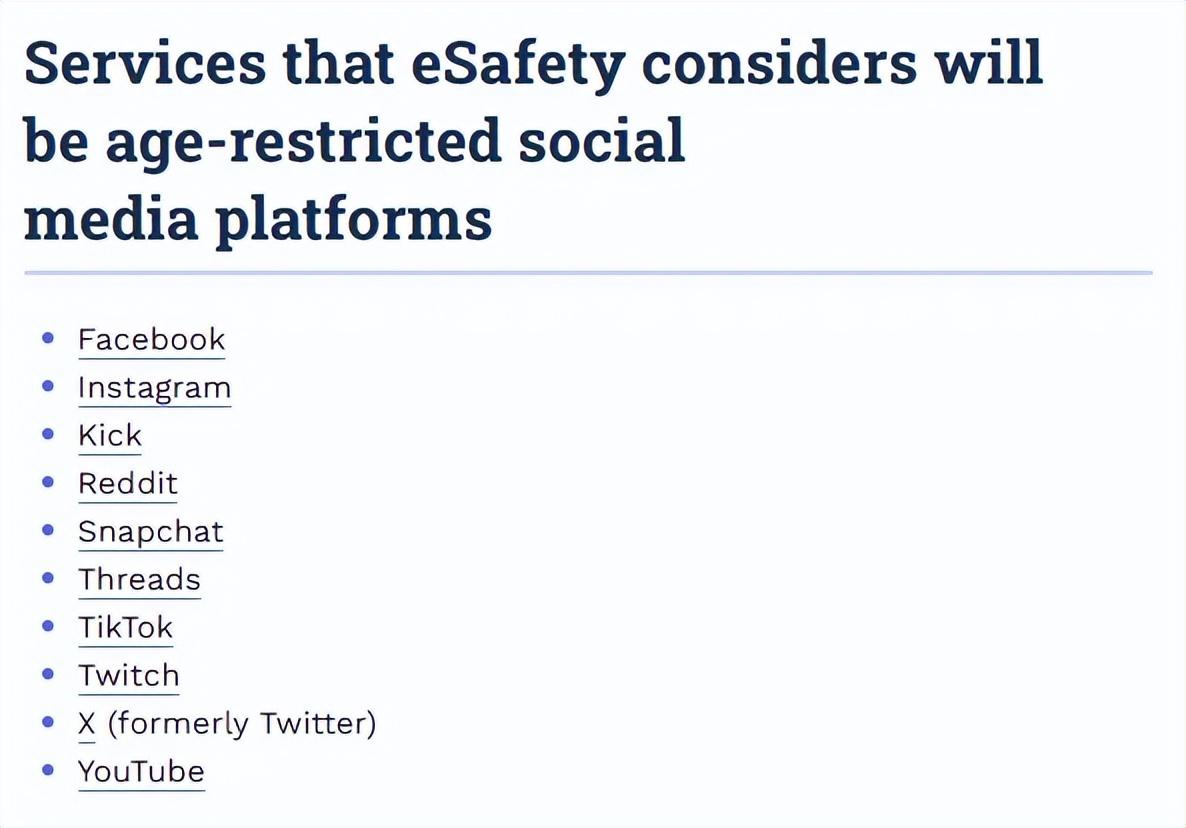Image resolution: width=1186 pixels, height=828 pixels.
Task: Click the bullet dot next to Kick
Action: click(48, 435)
